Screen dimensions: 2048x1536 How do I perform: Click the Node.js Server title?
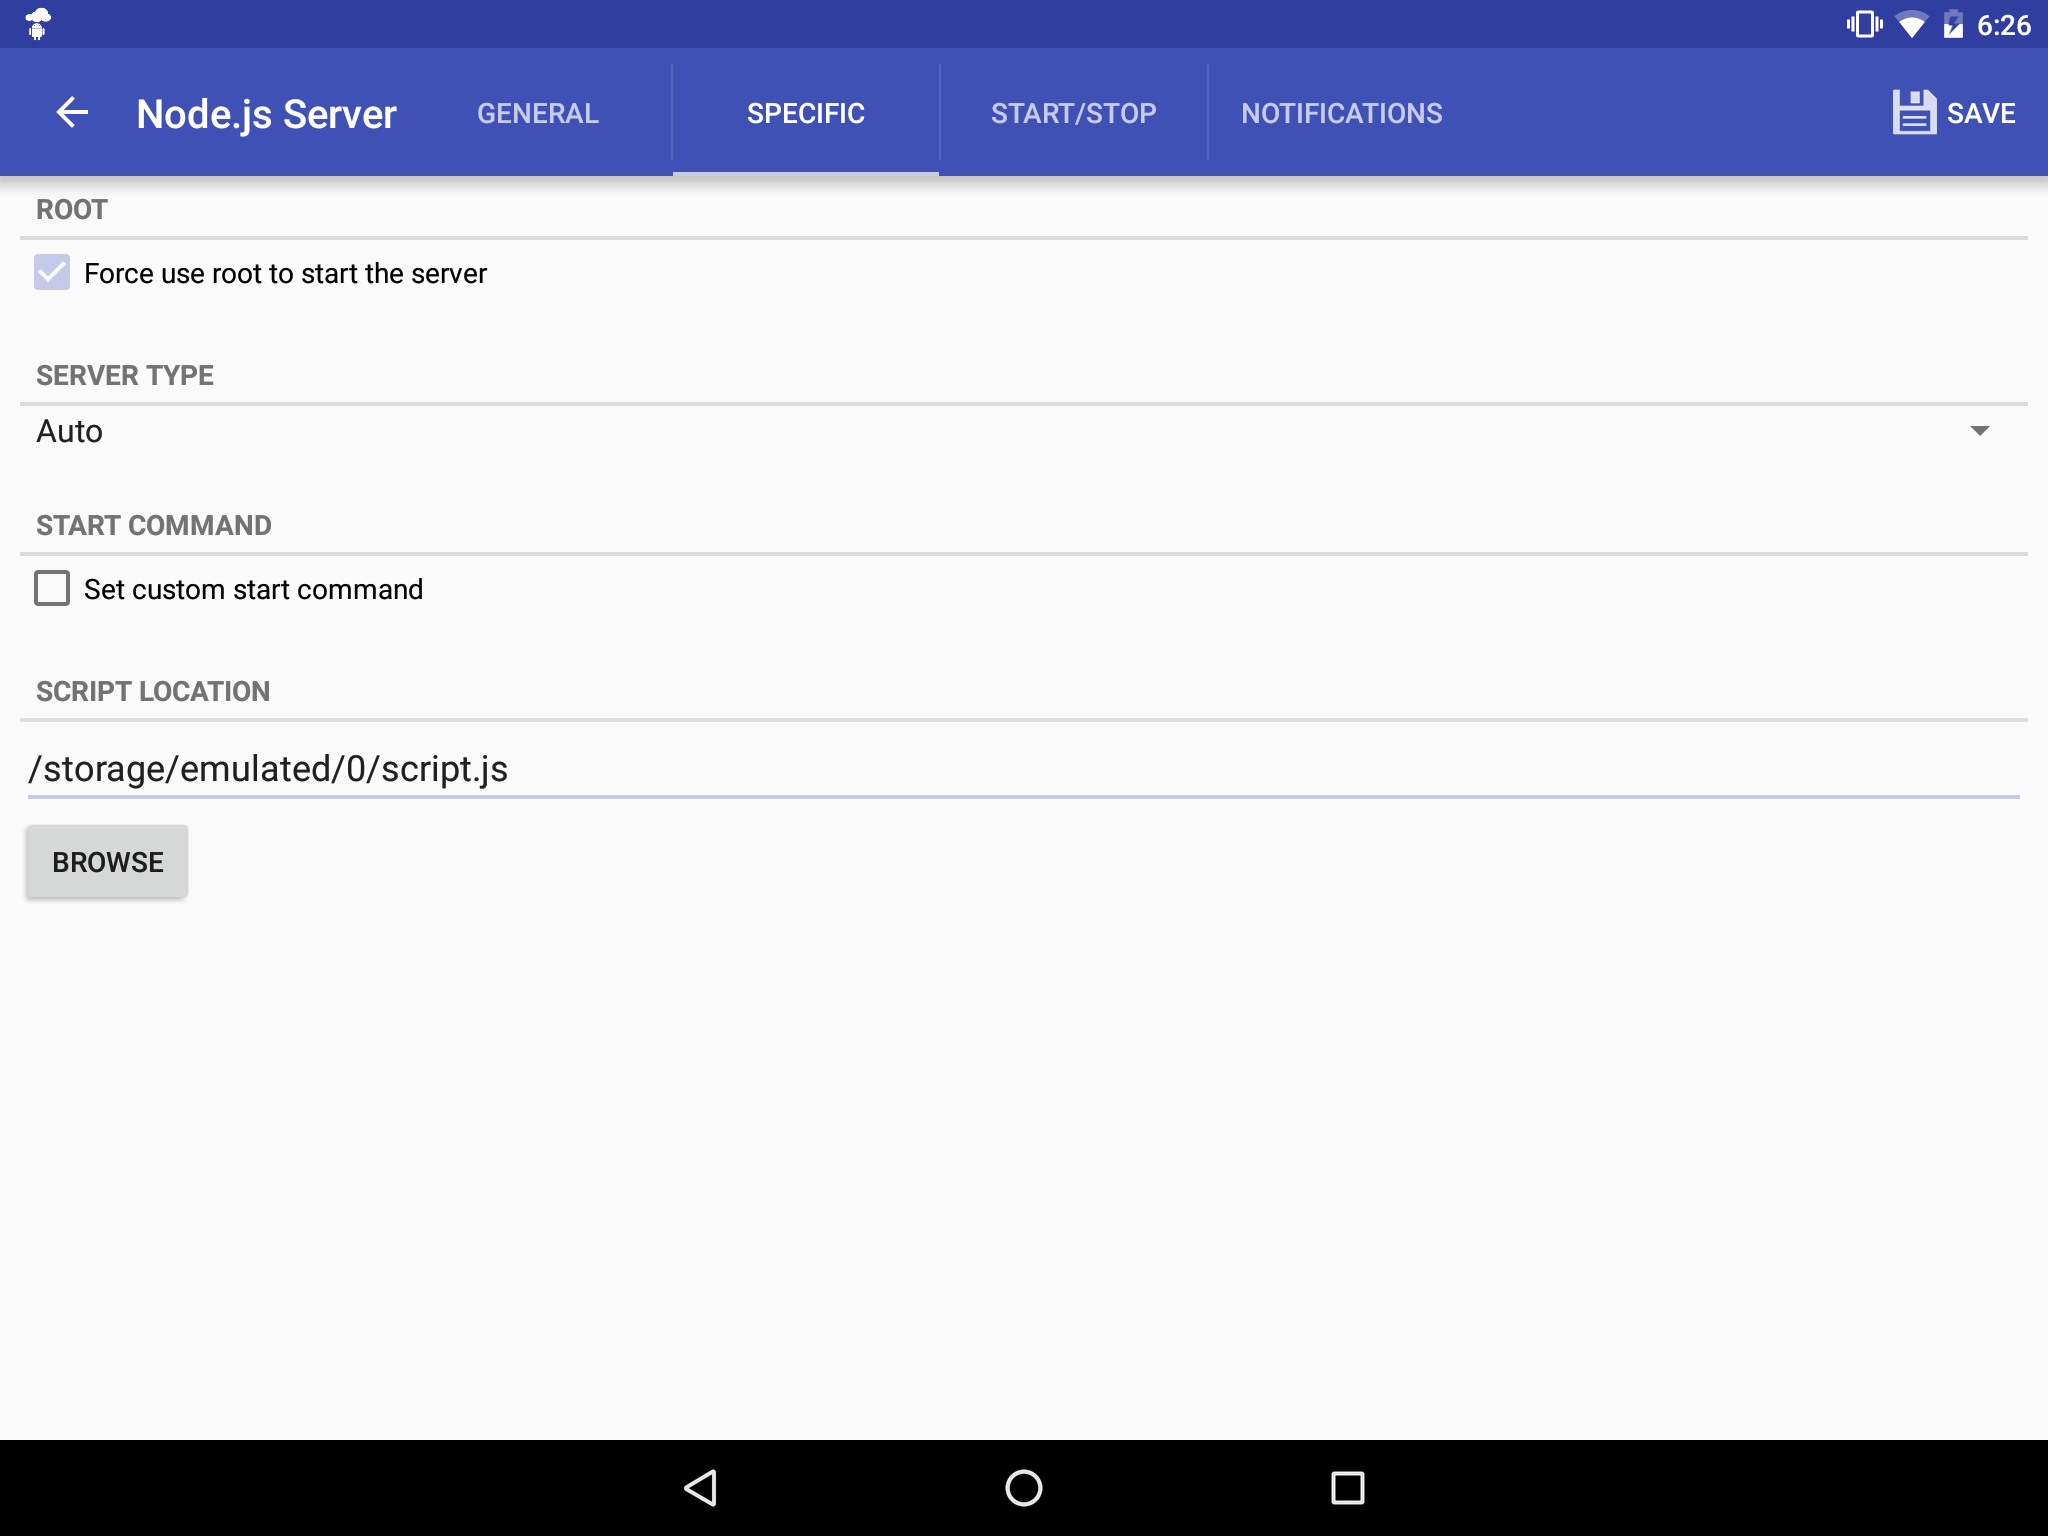[267, 115]
